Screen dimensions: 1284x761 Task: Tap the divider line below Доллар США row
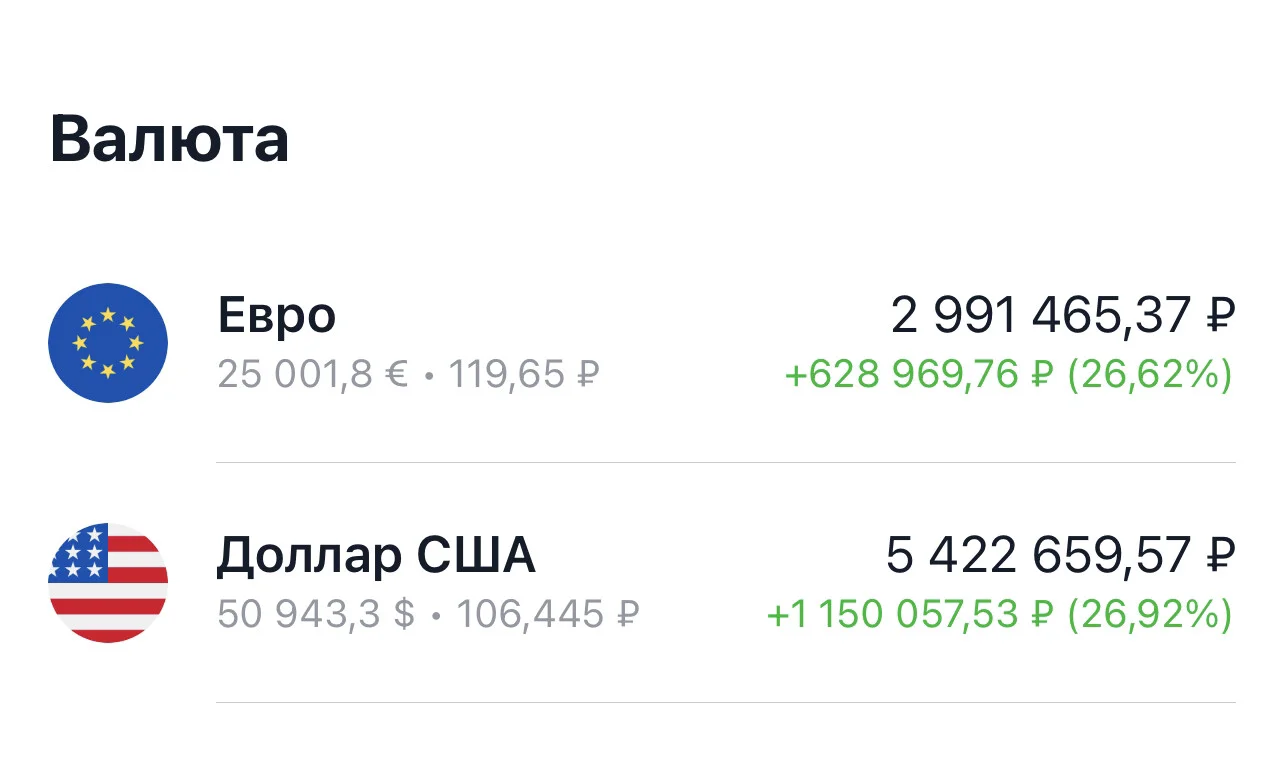click(x=726, y=702)
